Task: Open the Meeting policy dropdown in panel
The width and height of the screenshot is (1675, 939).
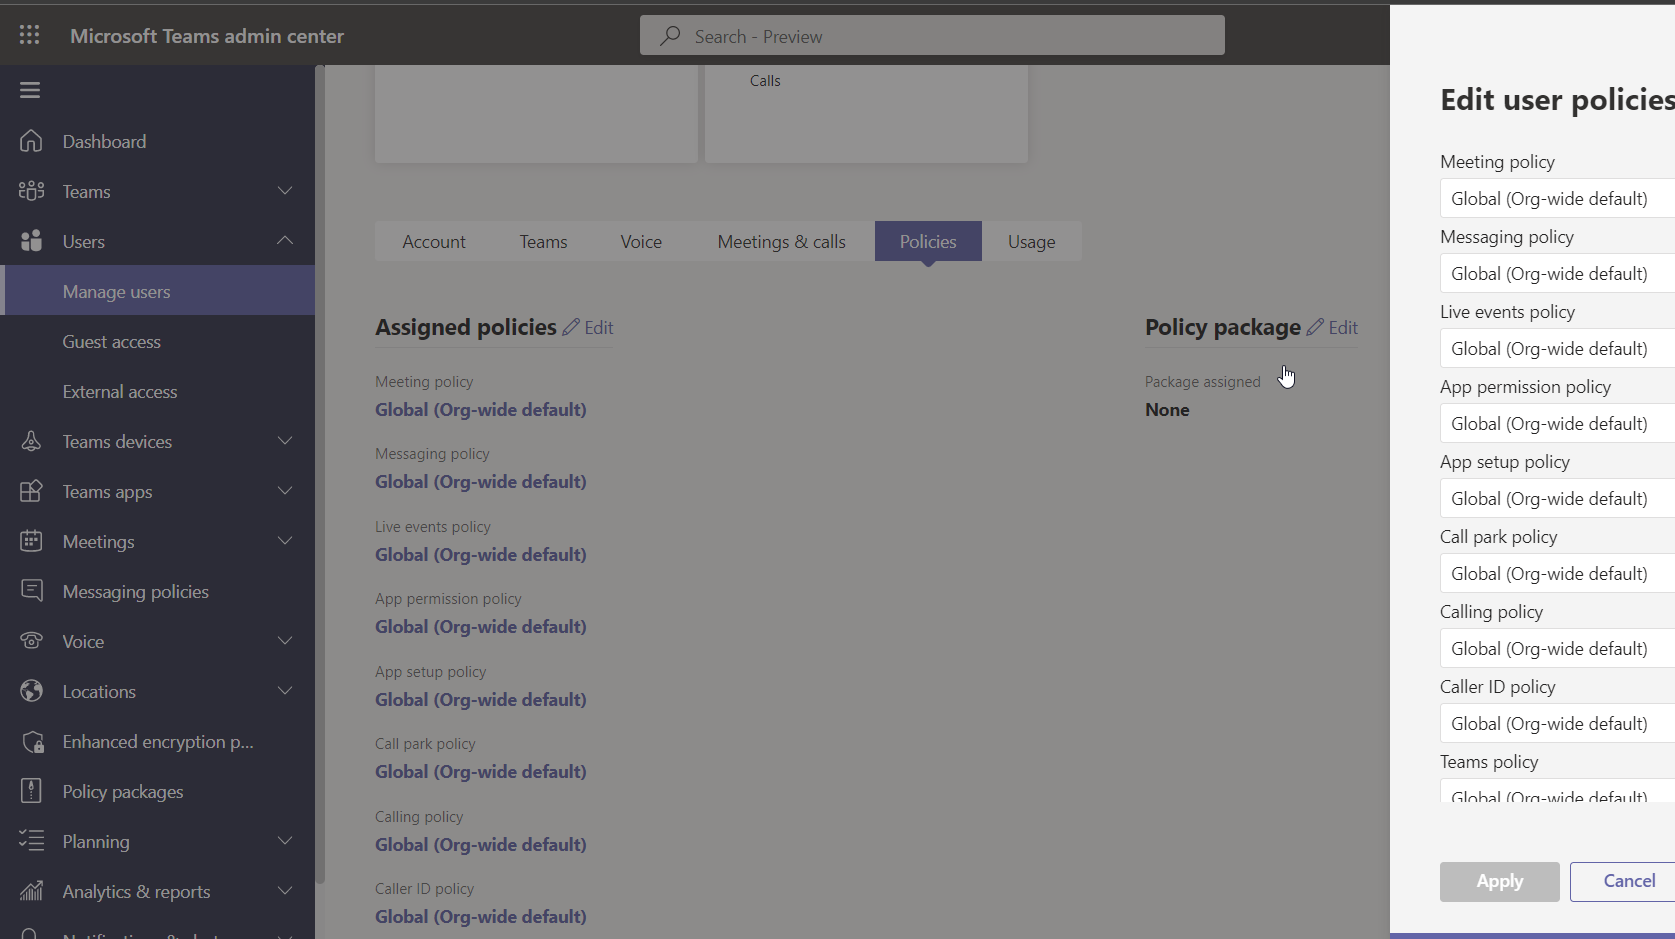Action: point(1556,198)
